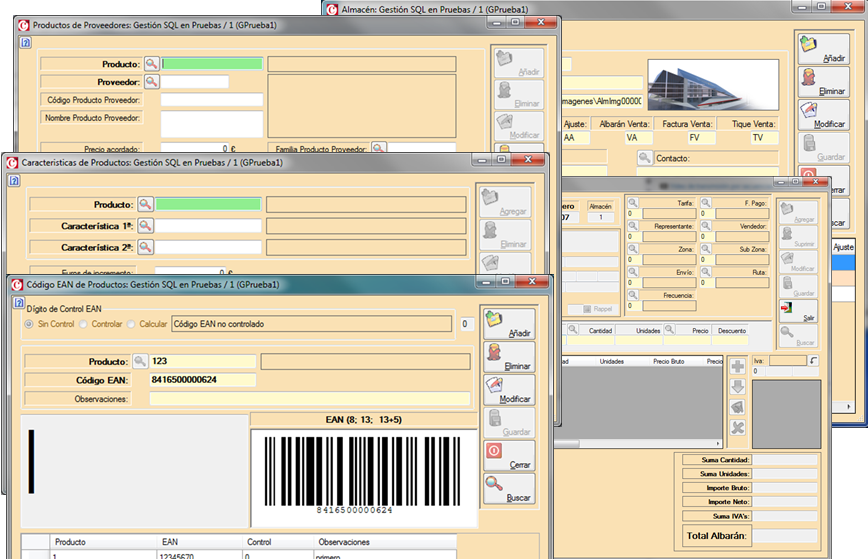
Task: Click Modificar button in Productos de Proveedores window
Action: click(x=519, y=126)
